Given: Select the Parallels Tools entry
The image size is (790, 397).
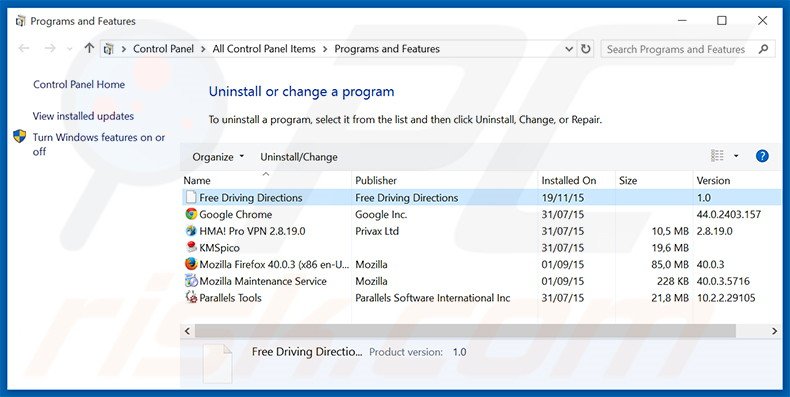Looking at the screenshot, I should pos(230,298).
